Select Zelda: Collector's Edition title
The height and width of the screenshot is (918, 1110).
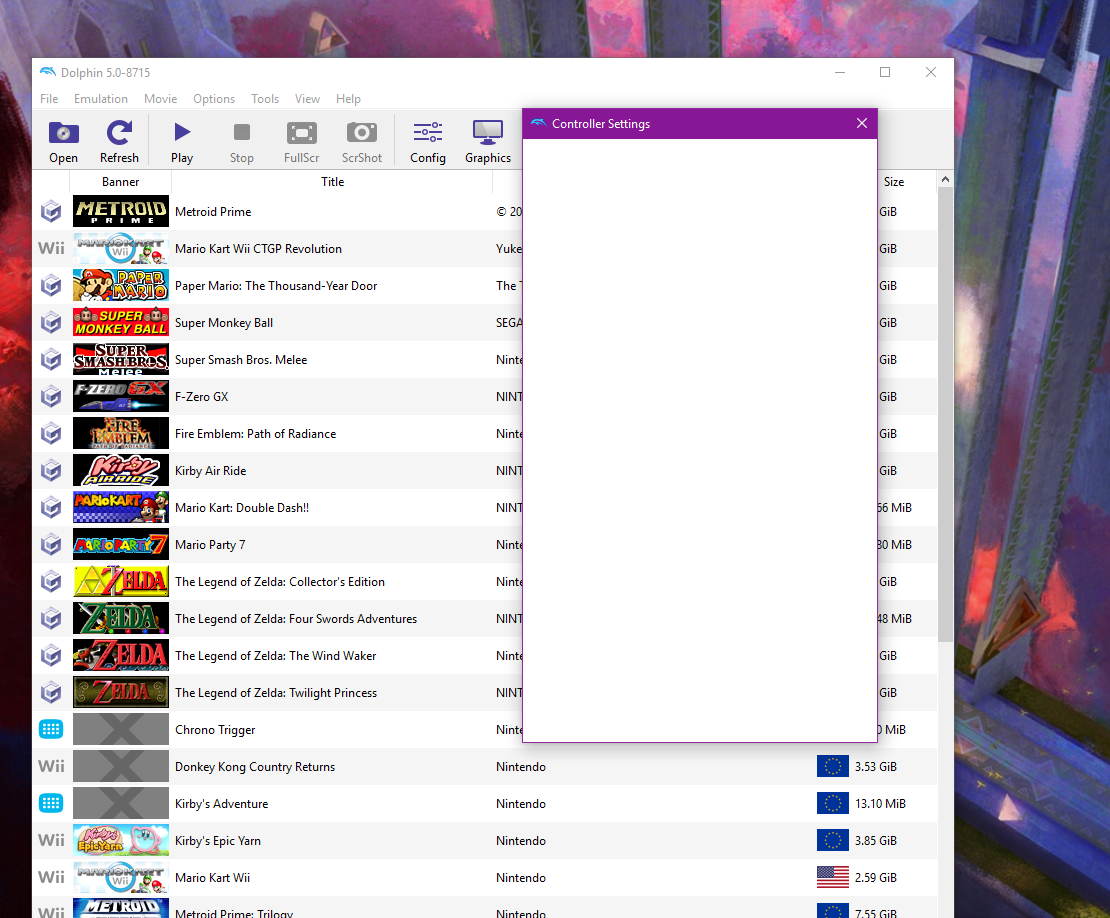pyautogui.click(x=280, y=581)
